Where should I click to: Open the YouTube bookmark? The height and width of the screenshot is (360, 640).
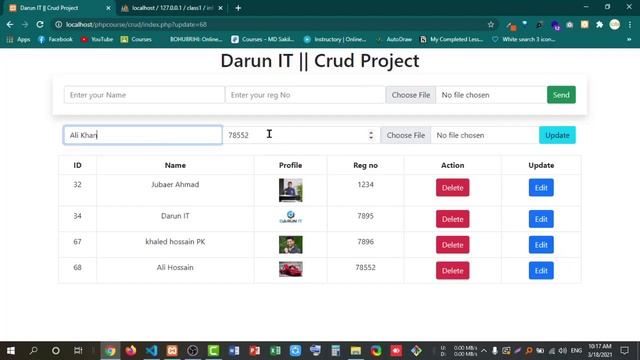pos(97,39)
